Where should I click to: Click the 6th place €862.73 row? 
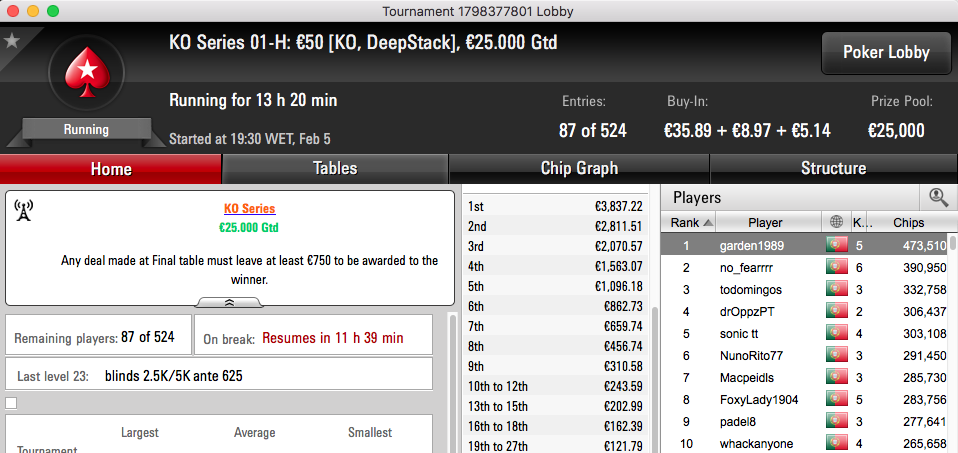[555, 306]
